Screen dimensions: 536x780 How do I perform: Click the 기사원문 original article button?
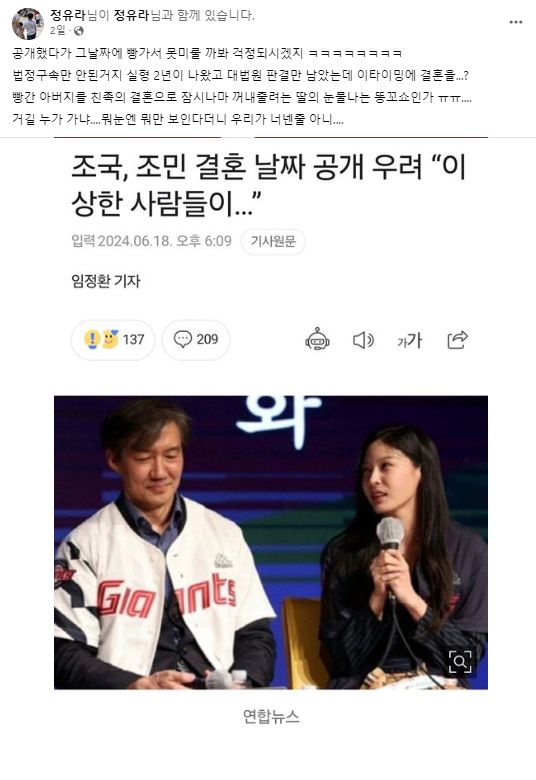[273, 242]
